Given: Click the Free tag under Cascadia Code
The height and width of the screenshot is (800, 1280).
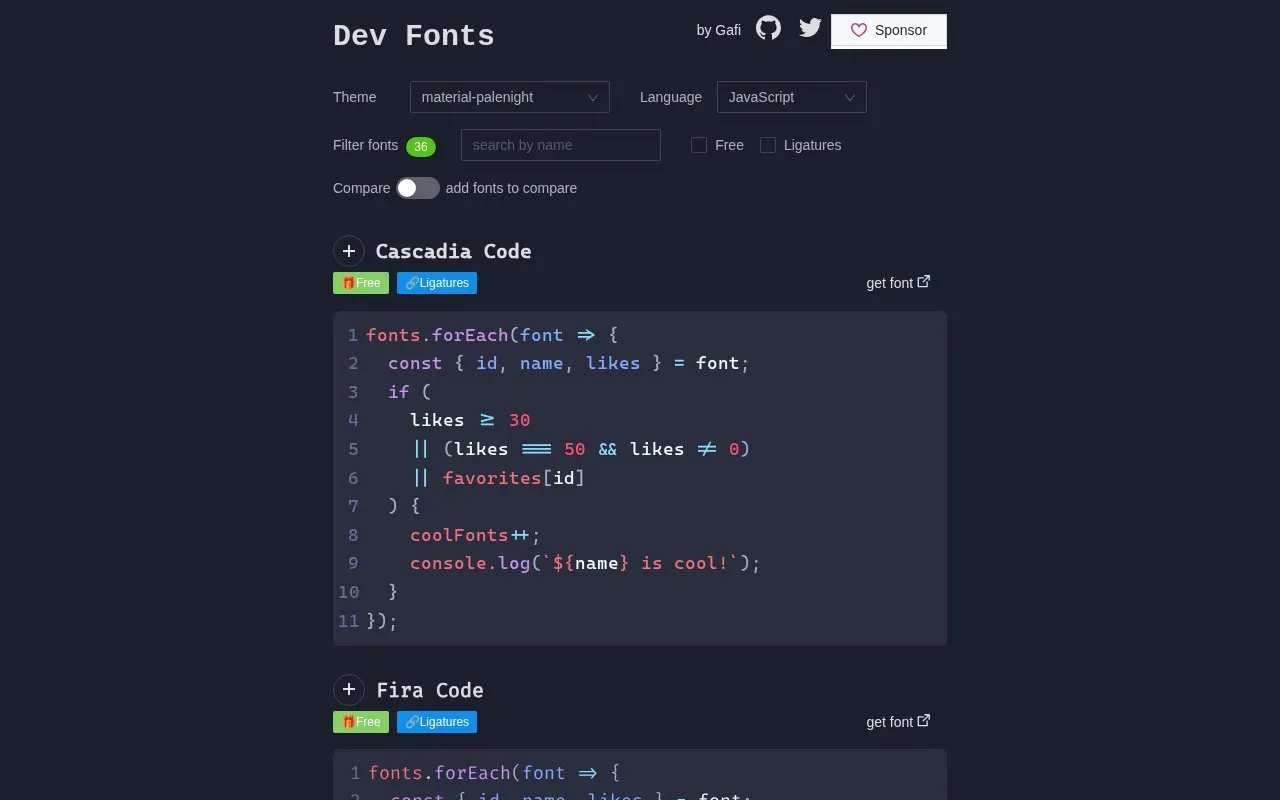Looking at the screenshot, I should [x=361, y=283].
